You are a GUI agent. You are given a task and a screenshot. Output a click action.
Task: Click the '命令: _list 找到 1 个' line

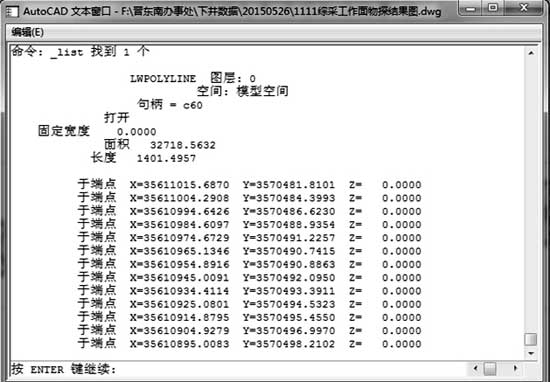[81, 52]
